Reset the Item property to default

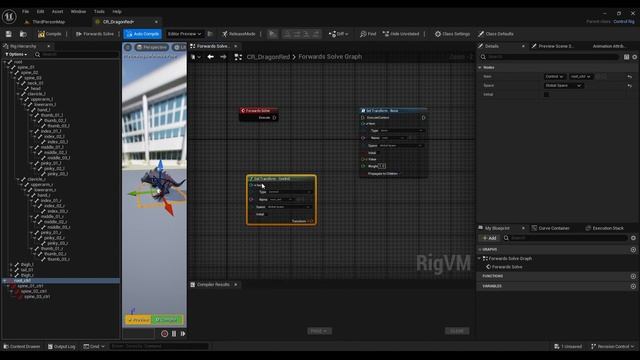(x=630, y=76)
